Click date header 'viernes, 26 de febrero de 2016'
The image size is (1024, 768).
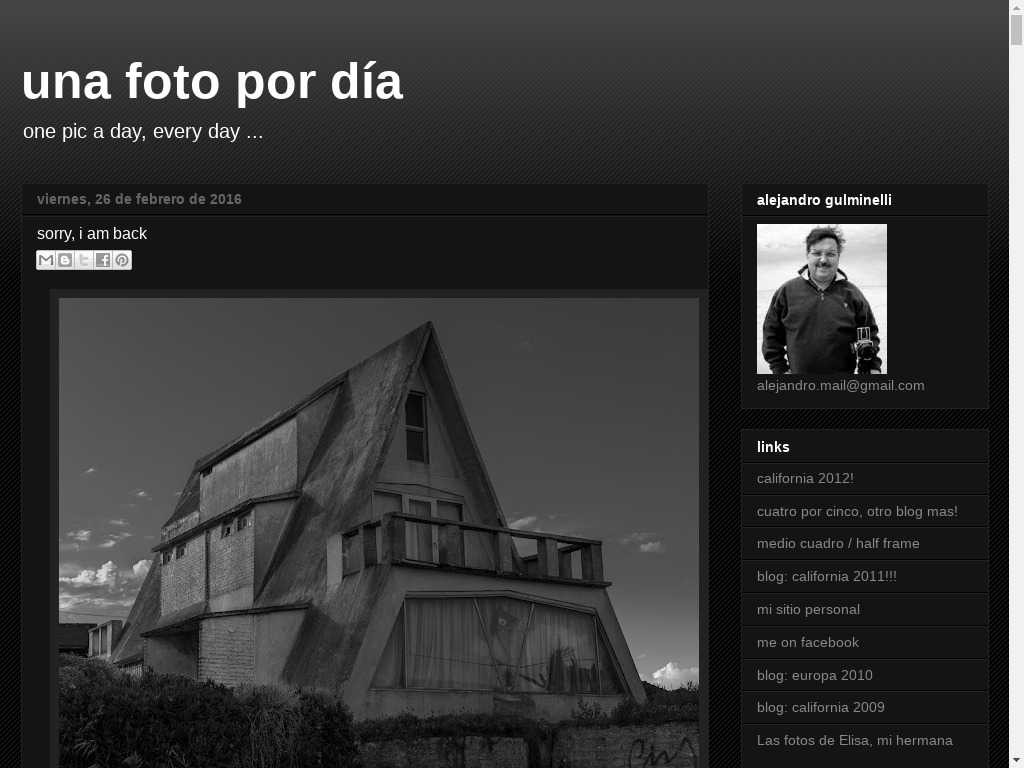139,199
